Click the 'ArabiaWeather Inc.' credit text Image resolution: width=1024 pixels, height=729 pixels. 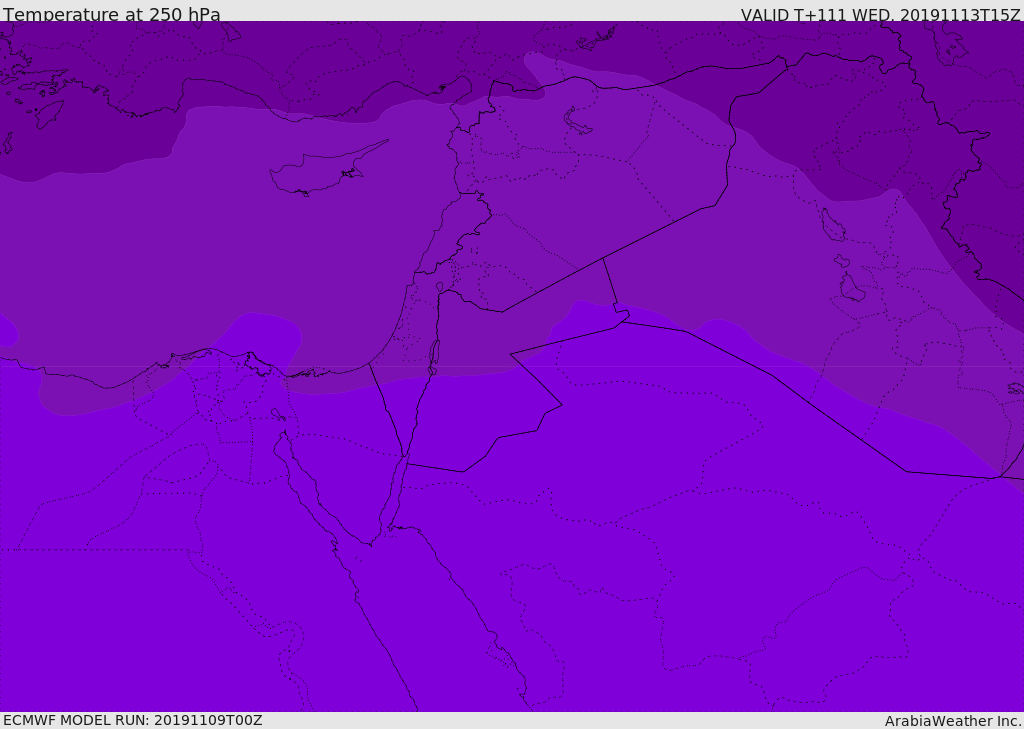pos(952,721)
